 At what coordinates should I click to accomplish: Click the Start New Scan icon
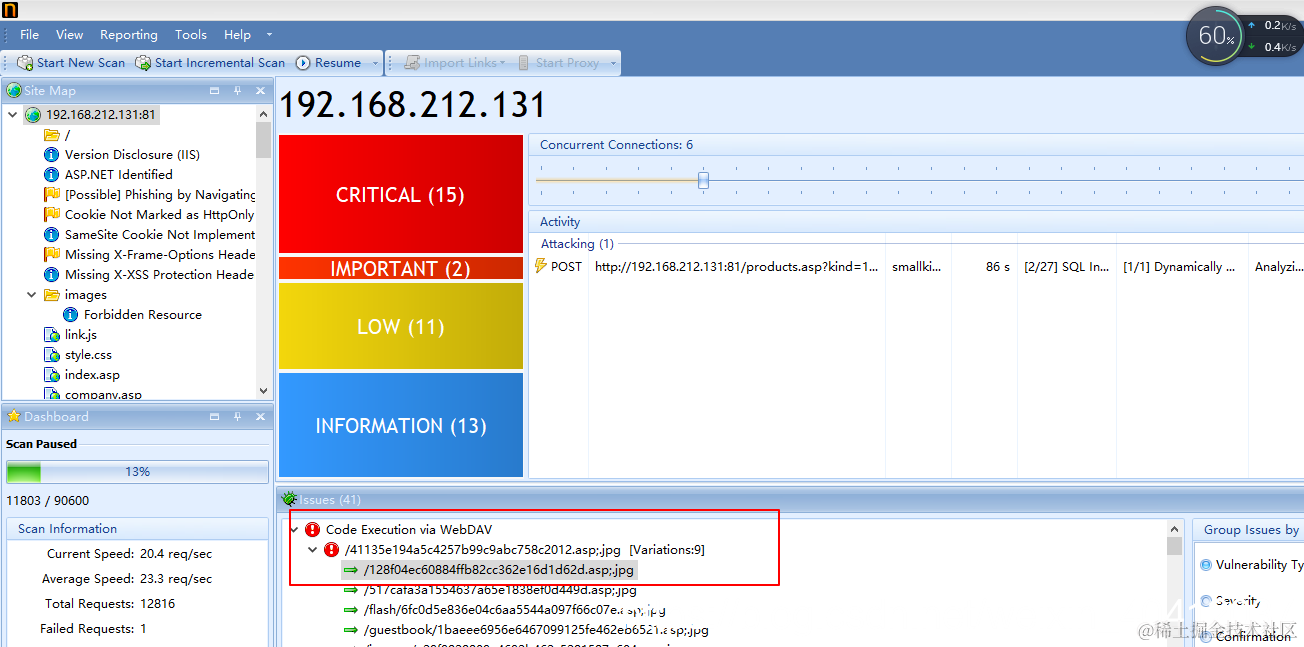25,62
